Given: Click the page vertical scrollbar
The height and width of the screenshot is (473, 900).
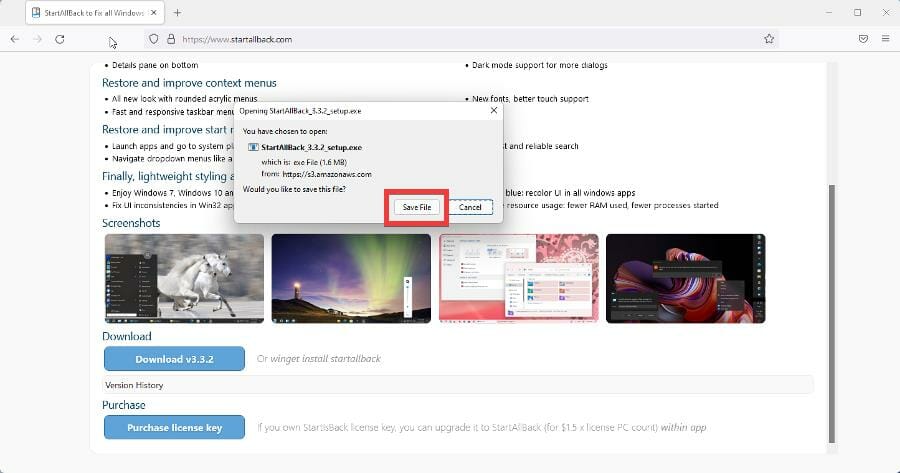Looking at the screenshot, I should point(832,313).
